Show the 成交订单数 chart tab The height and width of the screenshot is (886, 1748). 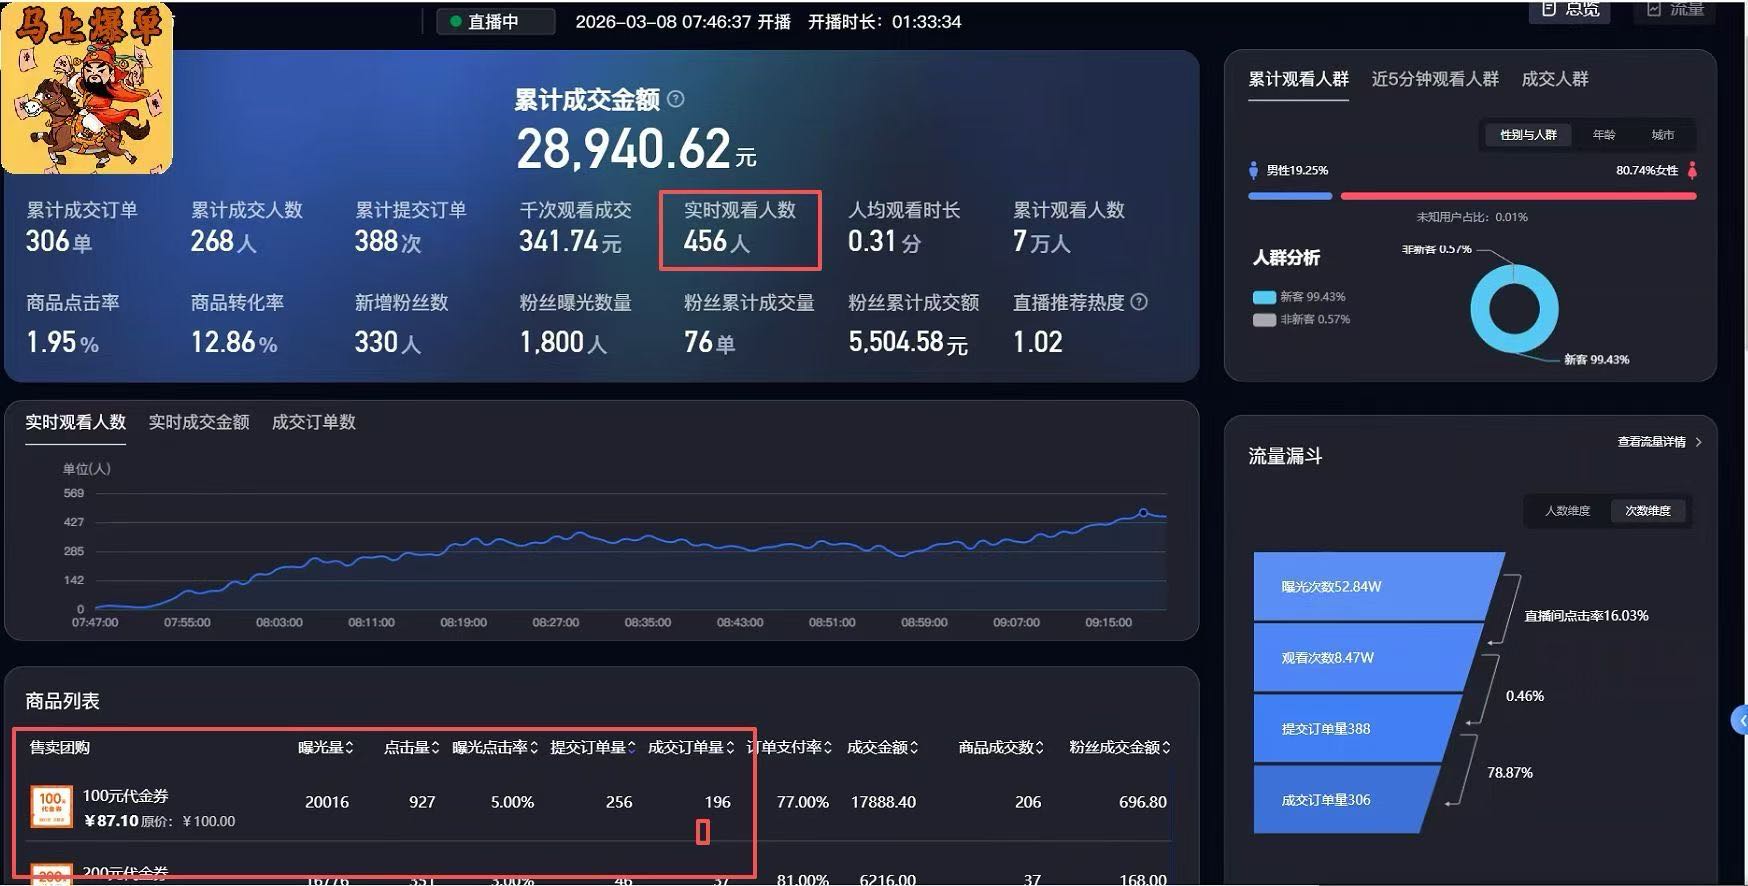point(314,422)
